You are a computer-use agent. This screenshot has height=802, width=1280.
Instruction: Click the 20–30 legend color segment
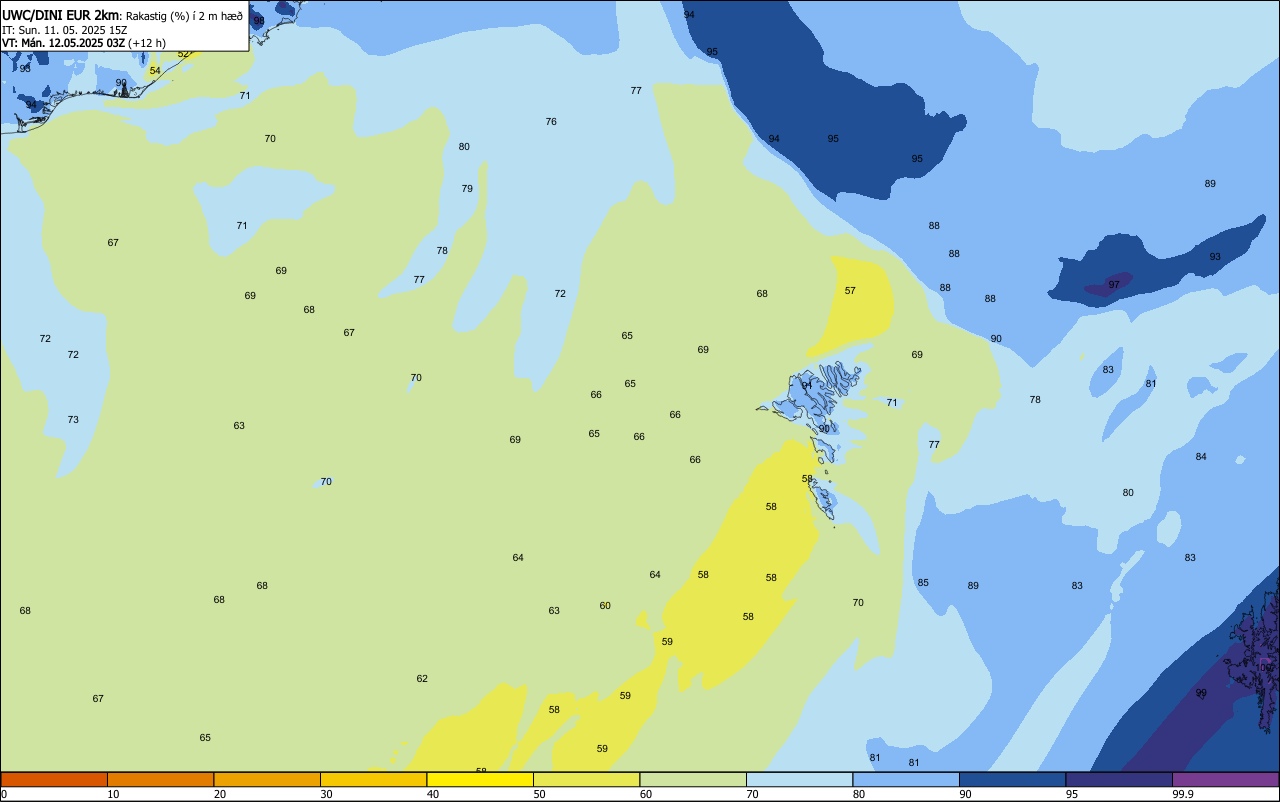pos(267,779)
